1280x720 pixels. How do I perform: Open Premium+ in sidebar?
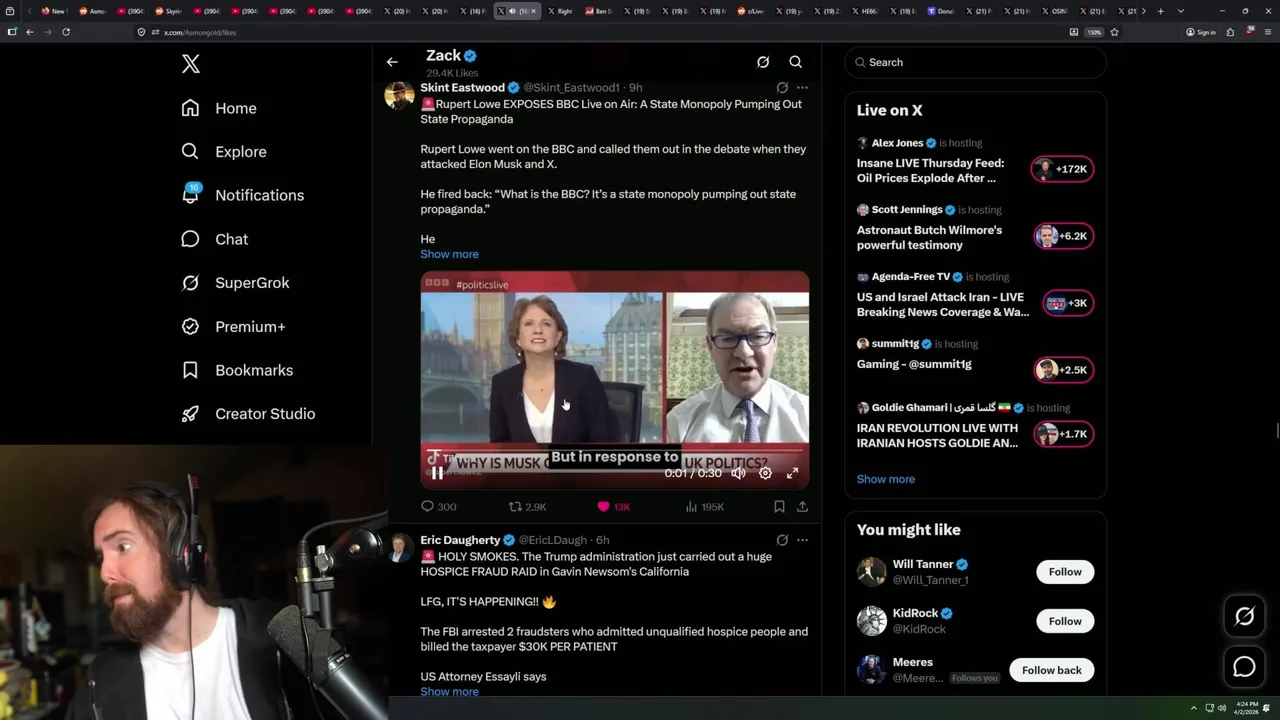234,327
